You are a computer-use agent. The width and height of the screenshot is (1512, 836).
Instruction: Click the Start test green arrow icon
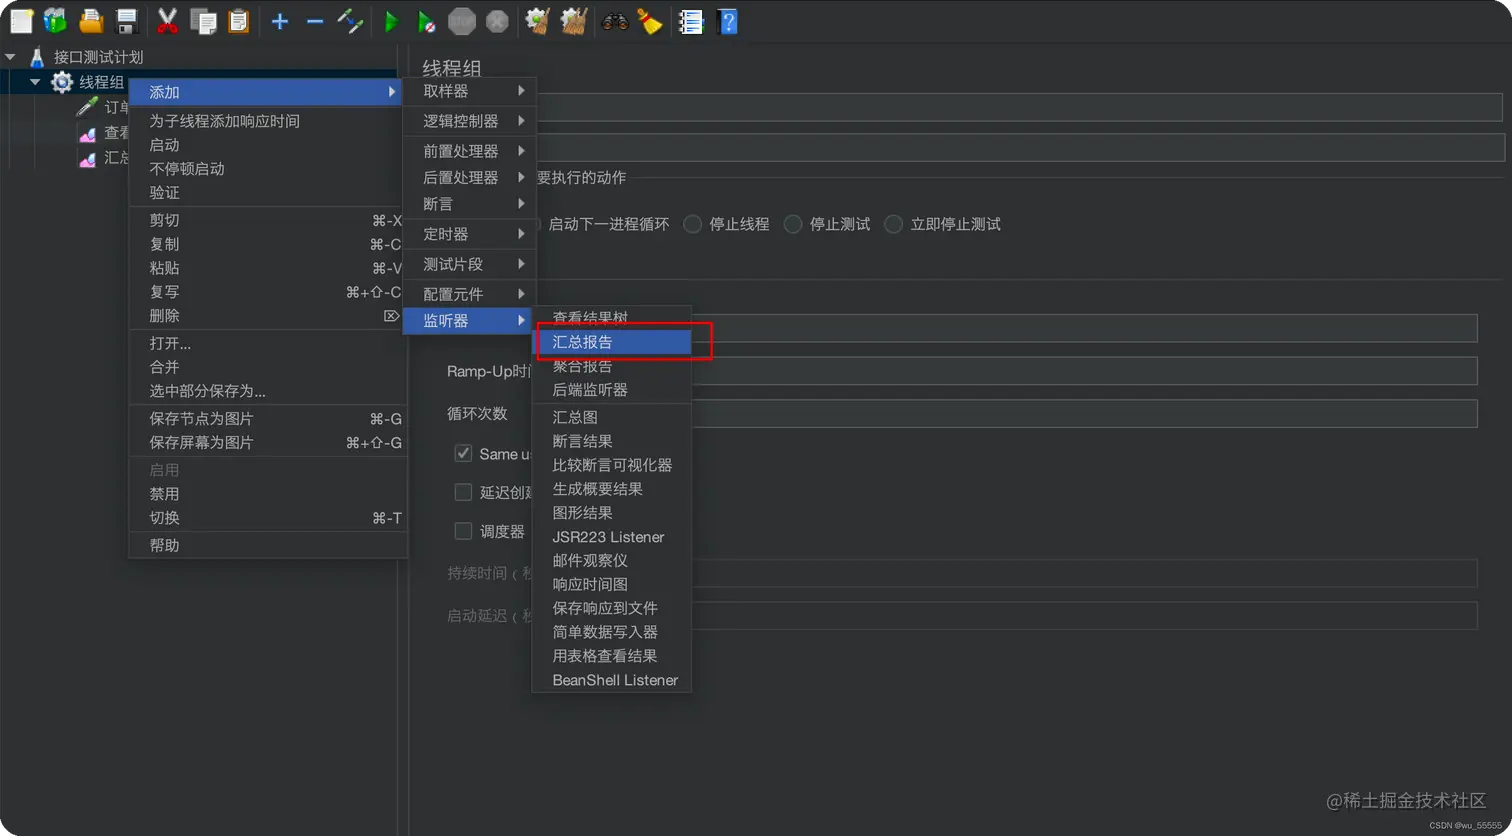coord(390,21)
